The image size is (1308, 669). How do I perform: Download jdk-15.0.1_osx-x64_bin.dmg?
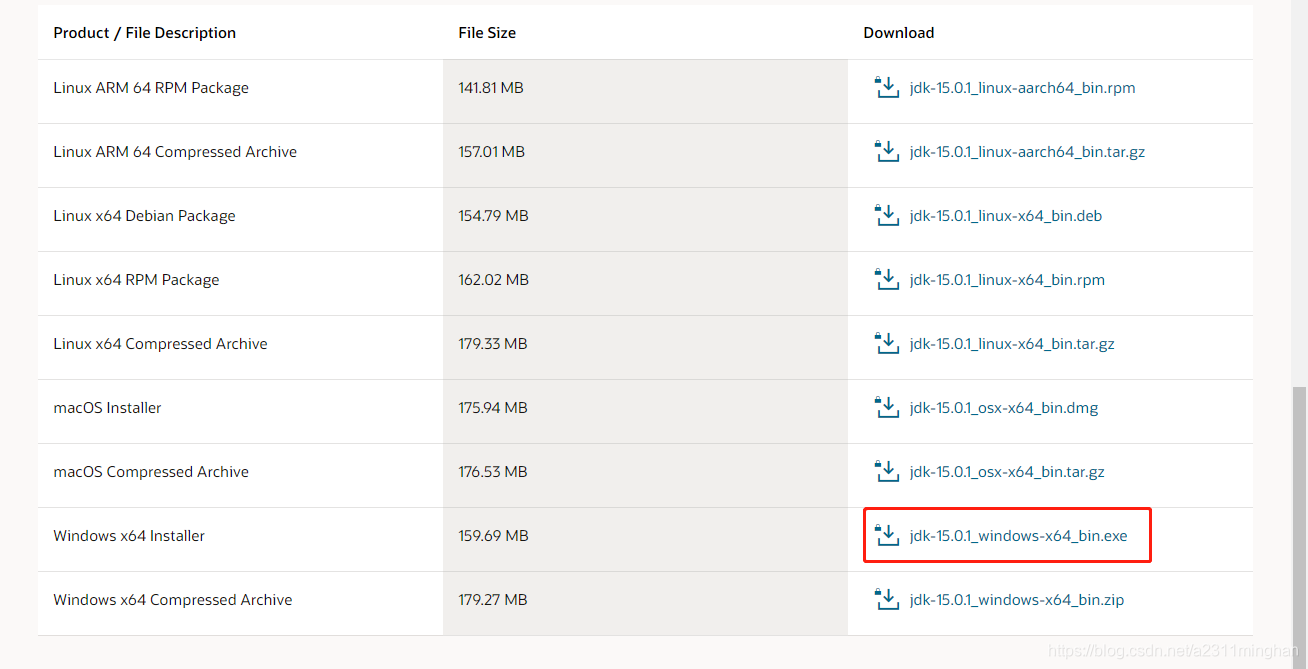coord(1004,408)
